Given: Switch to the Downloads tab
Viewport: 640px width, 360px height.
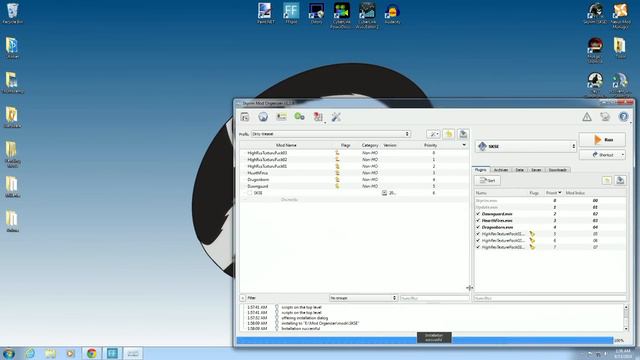Looking at the screenshot, I should pos(558,170).
